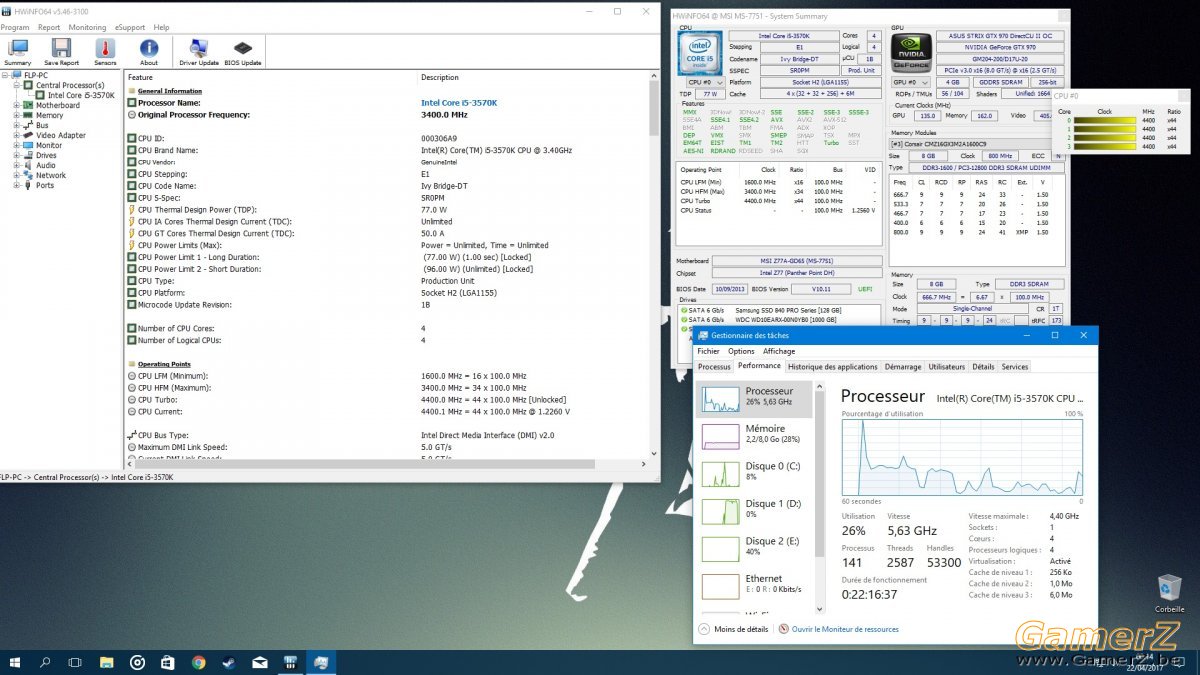This screenshot has width=1200, height=675.
Task: Click the taskbar search magnifier icon
Action: 46,662
